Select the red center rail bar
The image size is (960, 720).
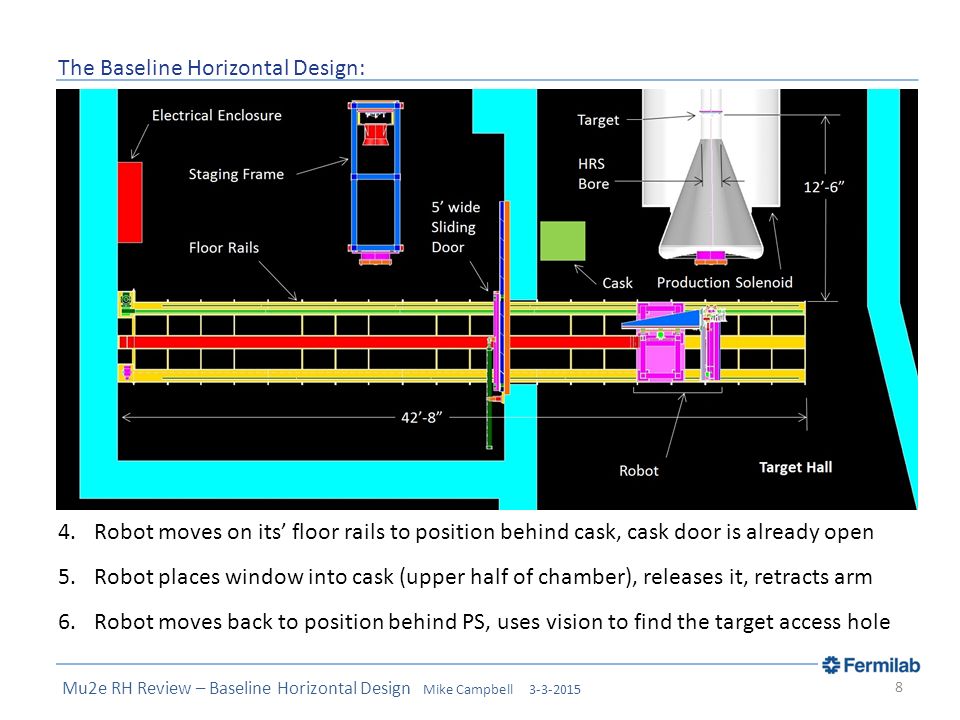(x=377, y=342)
